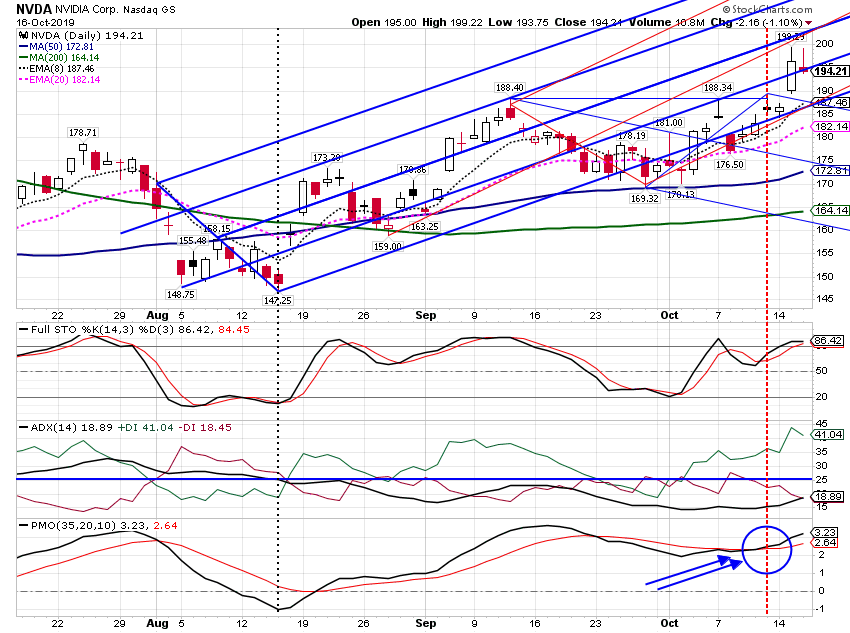Viewport: 850px width, 633px height.
Task: Select the pink EMA(20) legend entry
Action: click(x=59, y=80)
